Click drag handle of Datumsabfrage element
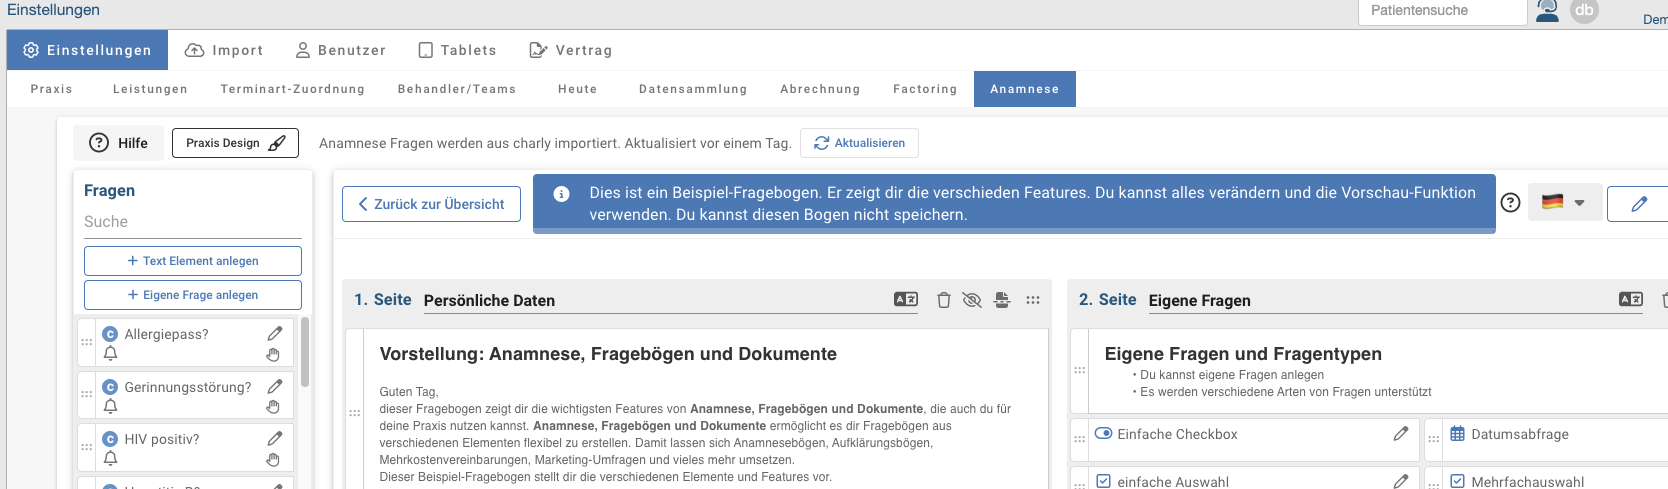This screenshot has width=1668, height=489. pyautogui.click(x=1434, y=439)
